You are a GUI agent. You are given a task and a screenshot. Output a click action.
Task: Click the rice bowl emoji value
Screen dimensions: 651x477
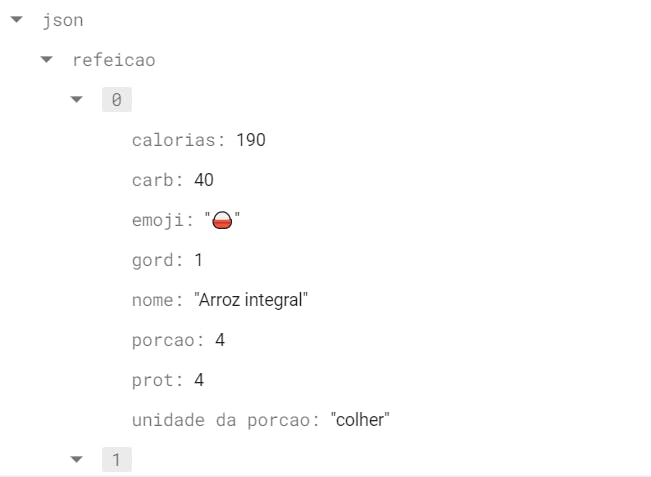[222, 221]
